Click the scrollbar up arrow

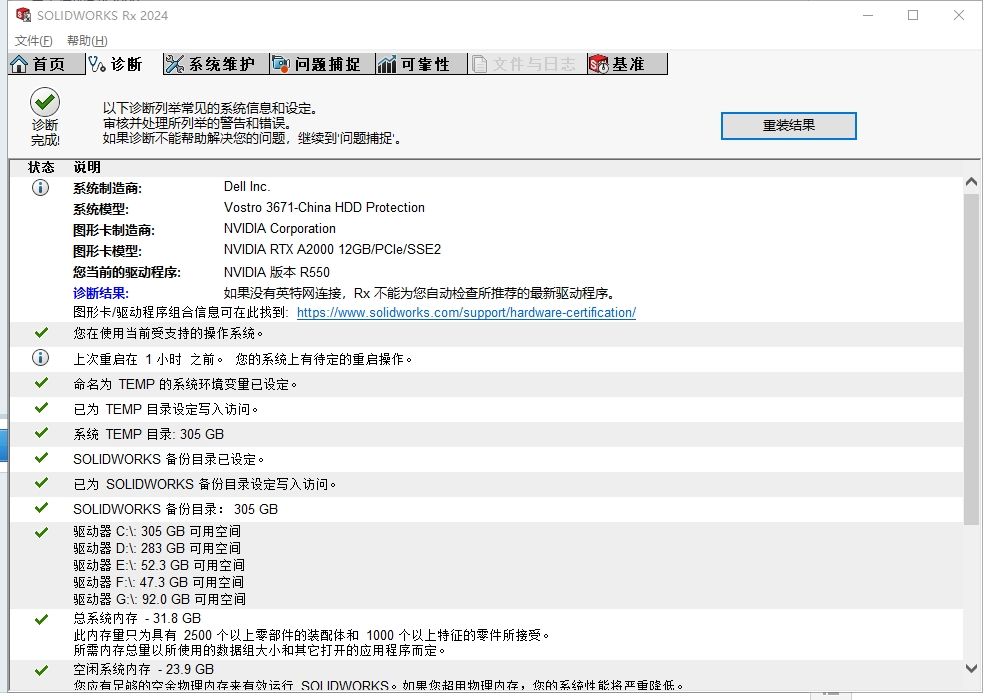click(x=972, y=182)
